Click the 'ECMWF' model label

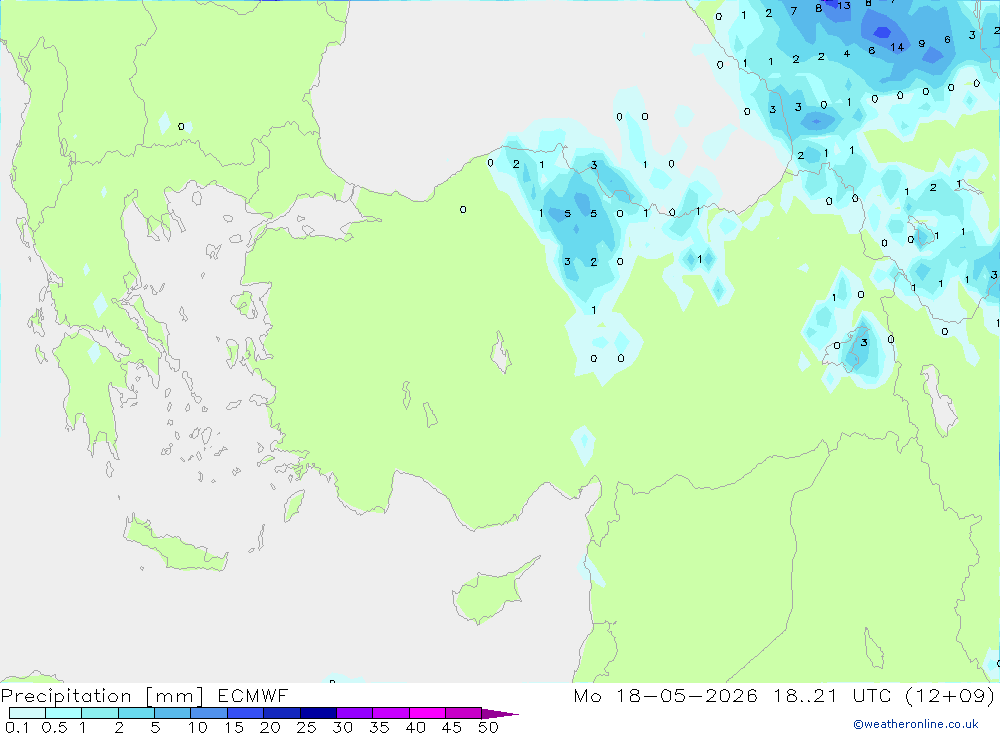click(x=253, y=695)
